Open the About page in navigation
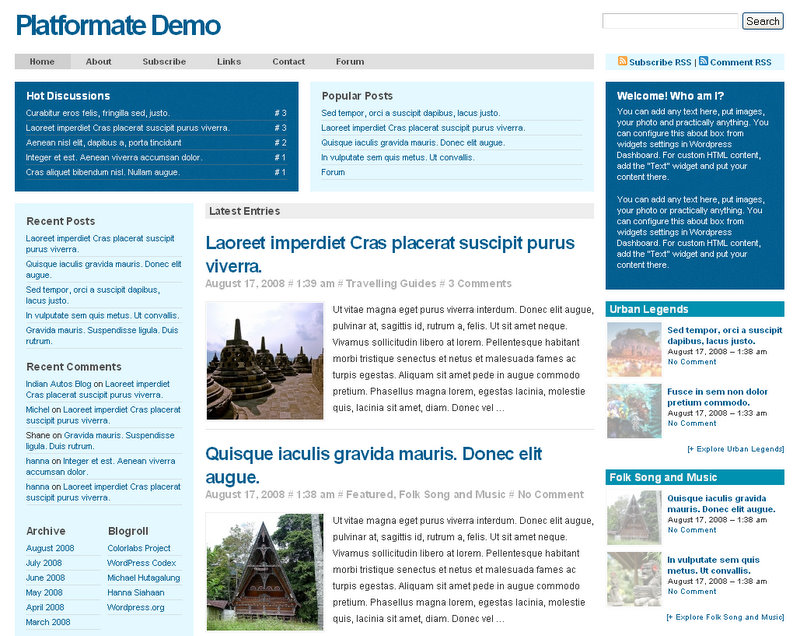800x636 pixels. [98, 62]
